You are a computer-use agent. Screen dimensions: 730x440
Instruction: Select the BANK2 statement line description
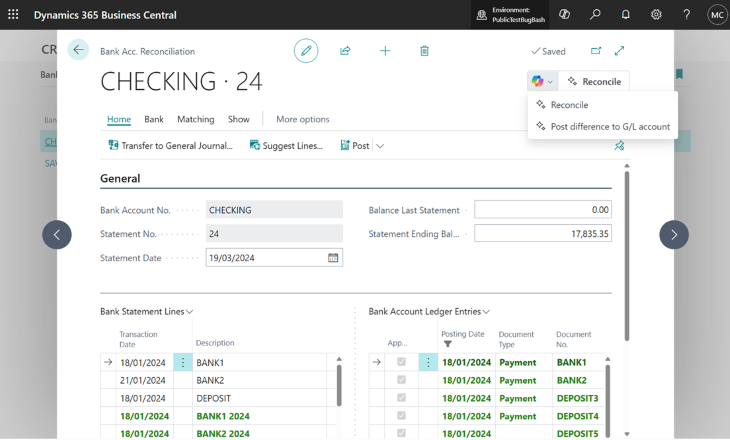(210, 380)
